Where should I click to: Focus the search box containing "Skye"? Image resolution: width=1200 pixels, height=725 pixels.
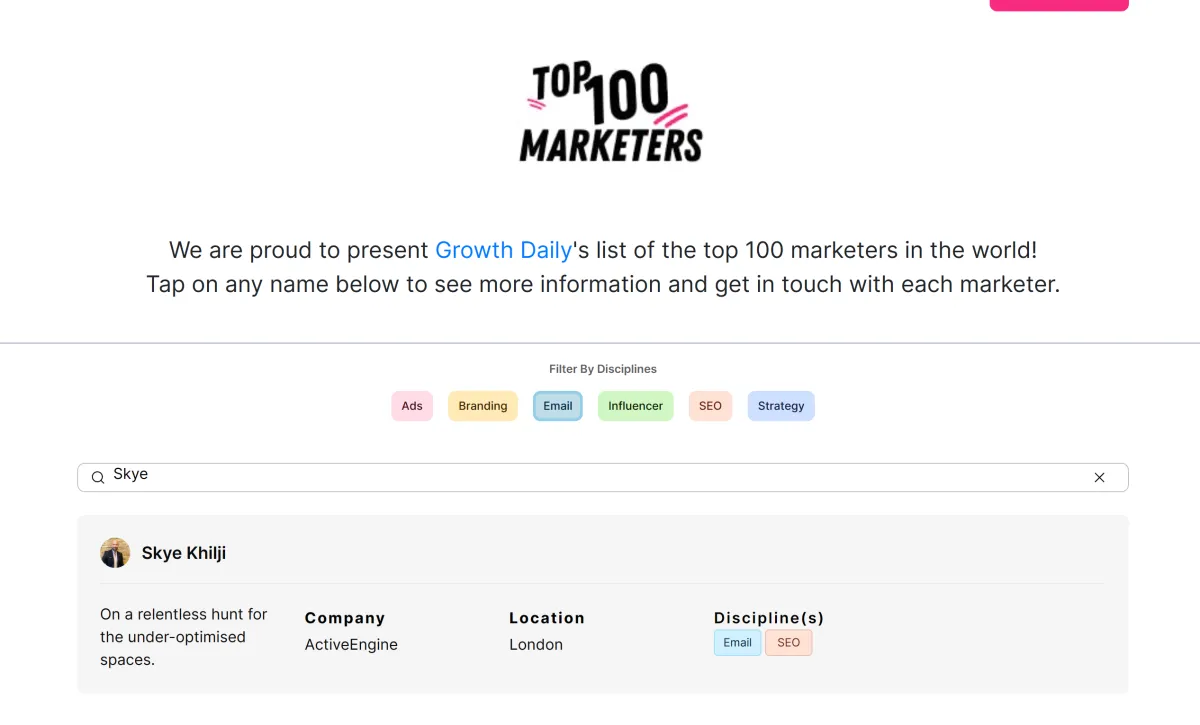click(600, 477)
